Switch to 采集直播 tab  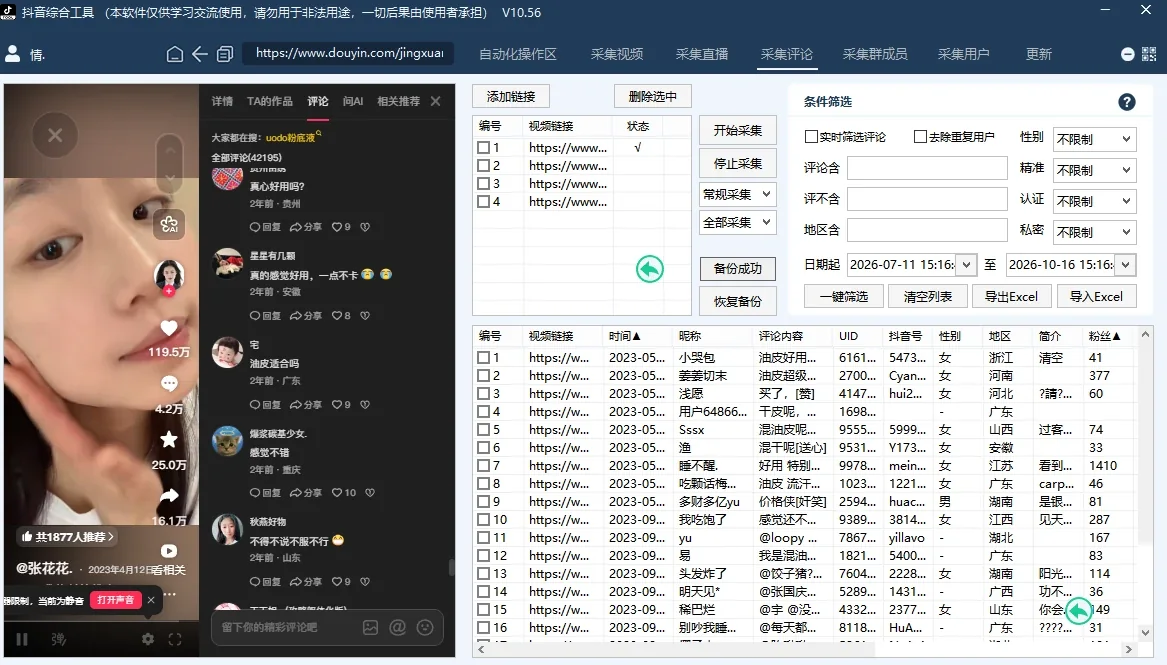tap(701, 54)
